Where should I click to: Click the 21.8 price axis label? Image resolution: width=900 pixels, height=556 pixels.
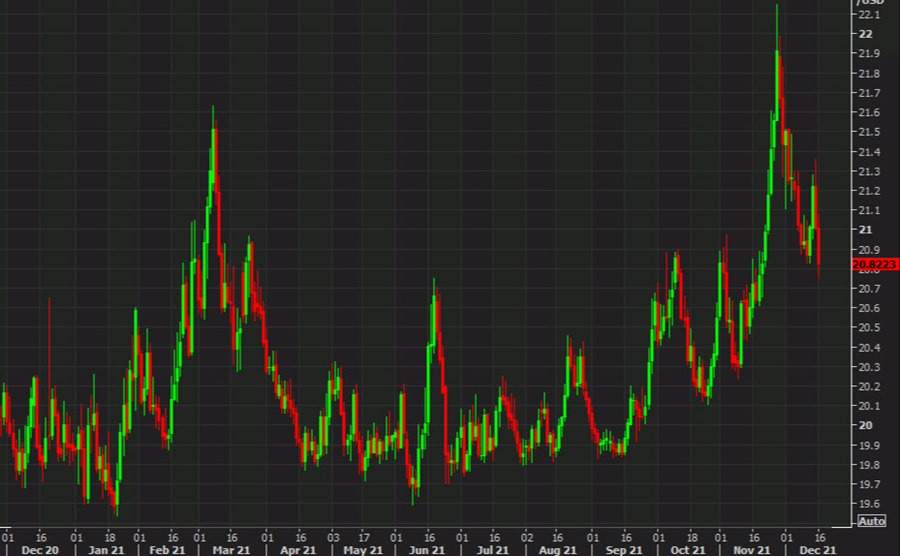pos(869,73)
